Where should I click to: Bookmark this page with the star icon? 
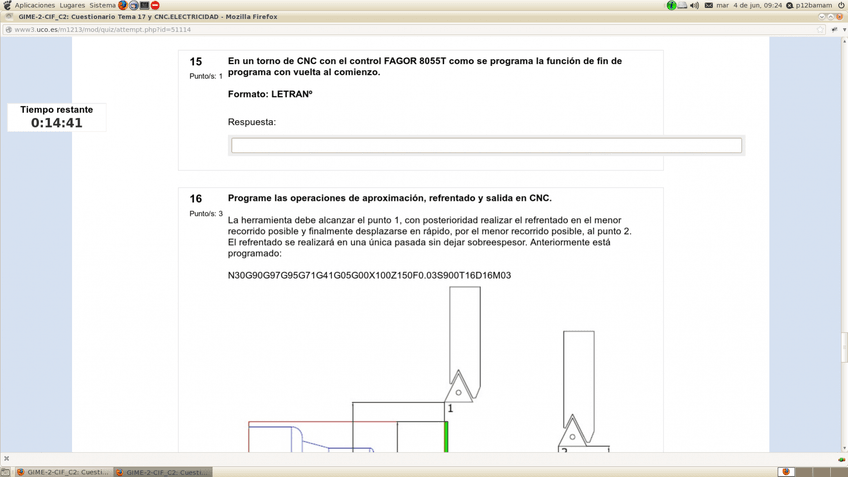pos(821,29)
